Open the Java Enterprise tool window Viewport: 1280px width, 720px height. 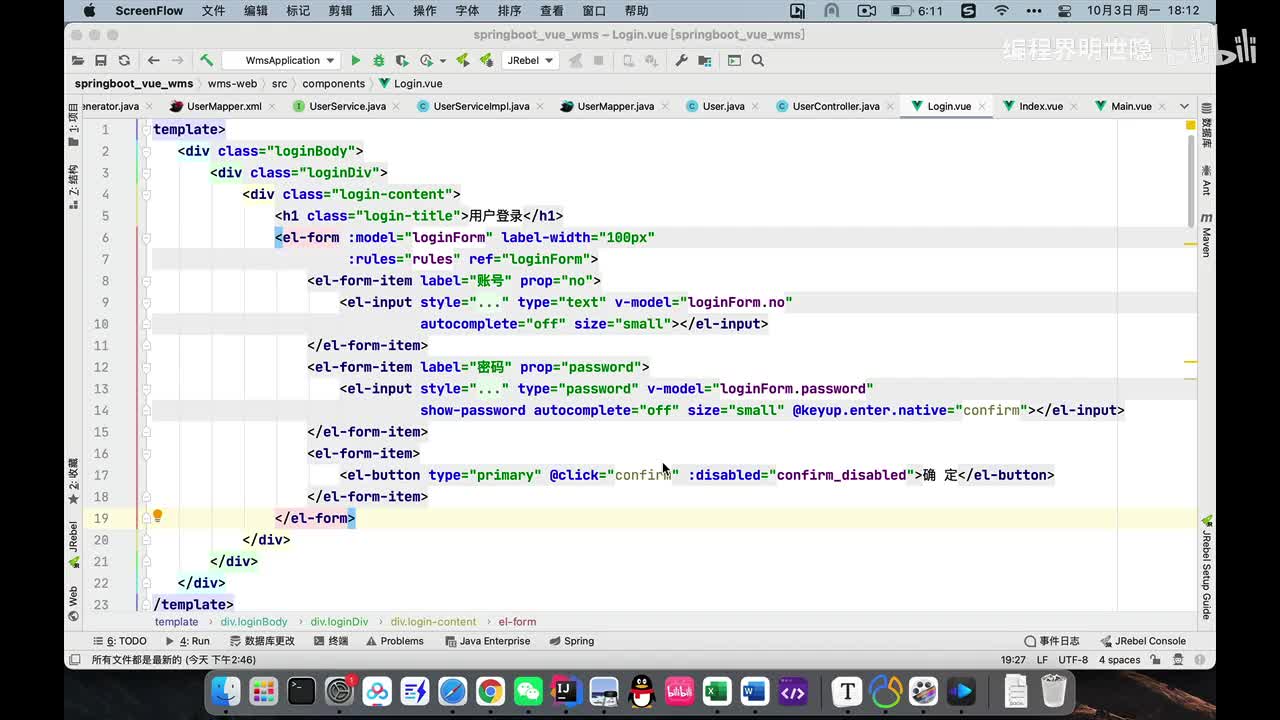click(487, 641)
